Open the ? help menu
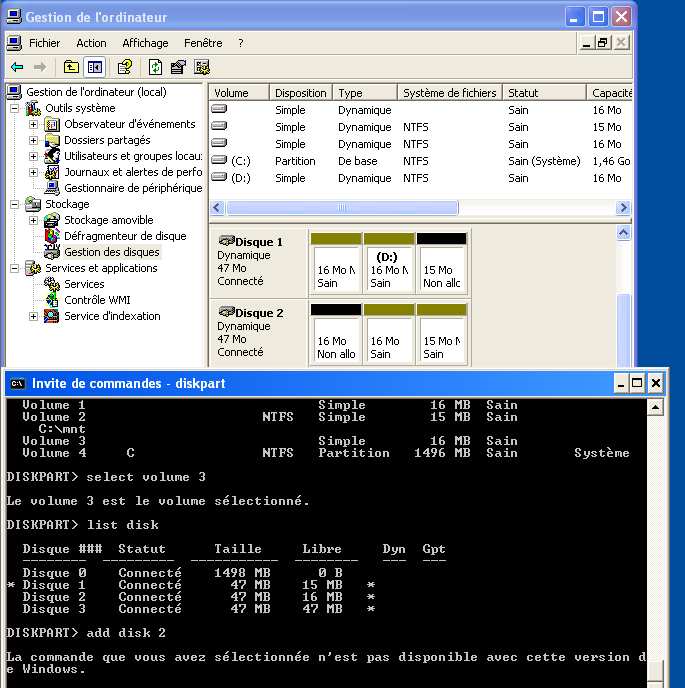 coord(240,43)
